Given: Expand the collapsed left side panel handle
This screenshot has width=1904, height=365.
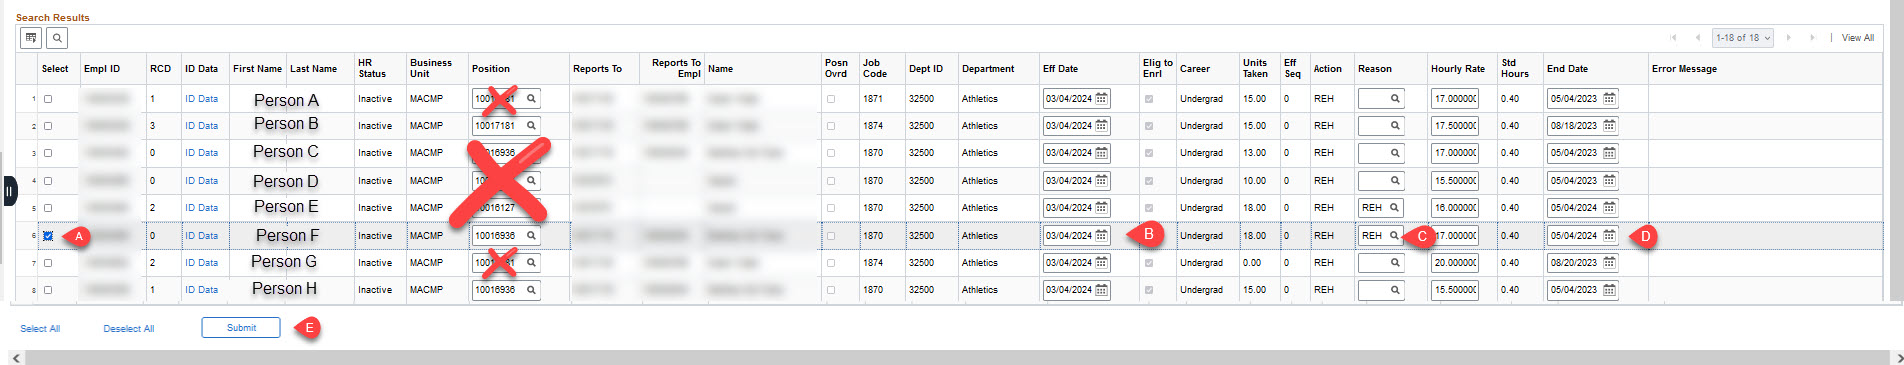Looking at the screenshot, I should (9, 191).
